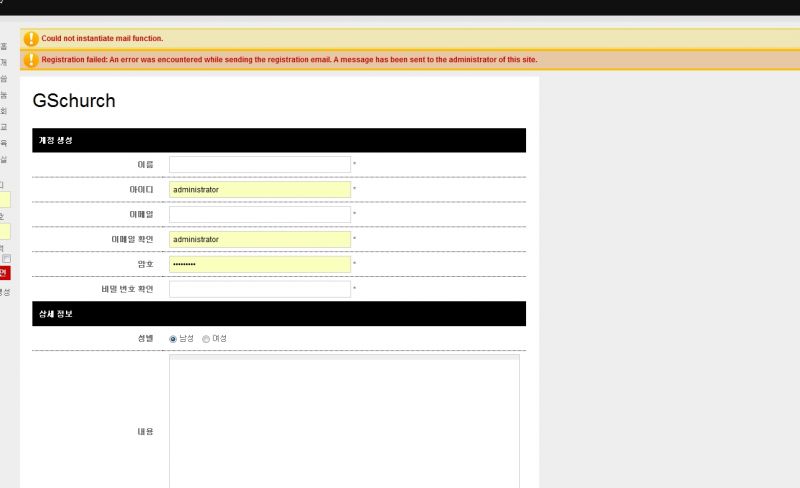
Task: Click the 비밀 번호 확인 field label
Action: click(x=127, y=289)
